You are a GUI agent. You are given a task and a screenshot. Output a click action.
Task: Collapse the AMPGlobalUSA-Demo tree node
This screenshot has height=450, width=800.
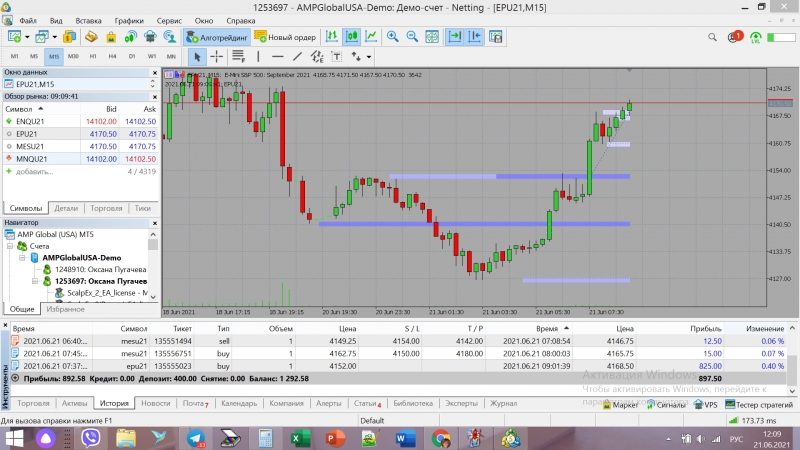click(x=22, y=258)
